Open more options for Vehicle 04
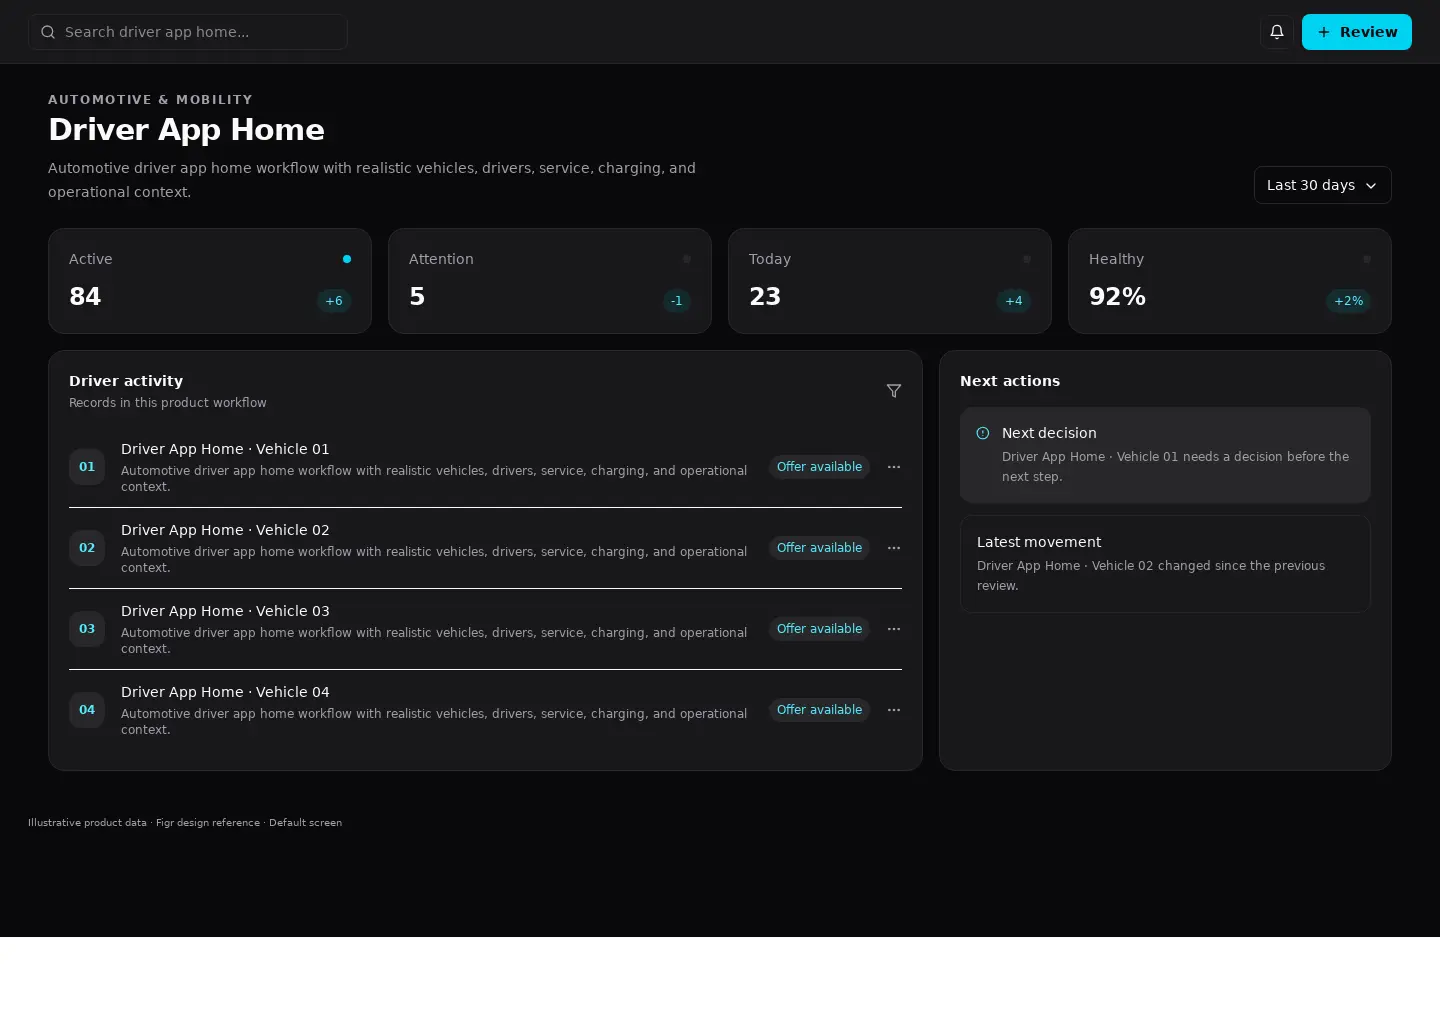This screenshot has height=1024, width=1440. [894, 710]
